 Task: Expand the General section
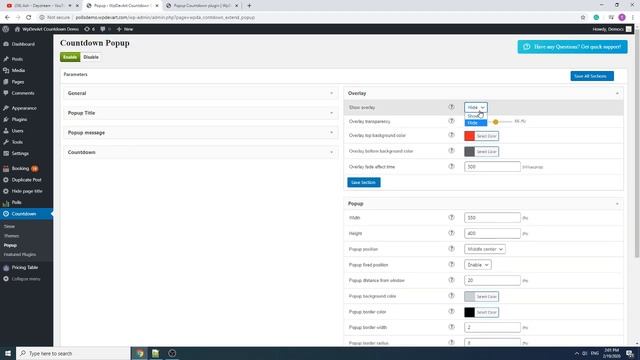(200, 93)
